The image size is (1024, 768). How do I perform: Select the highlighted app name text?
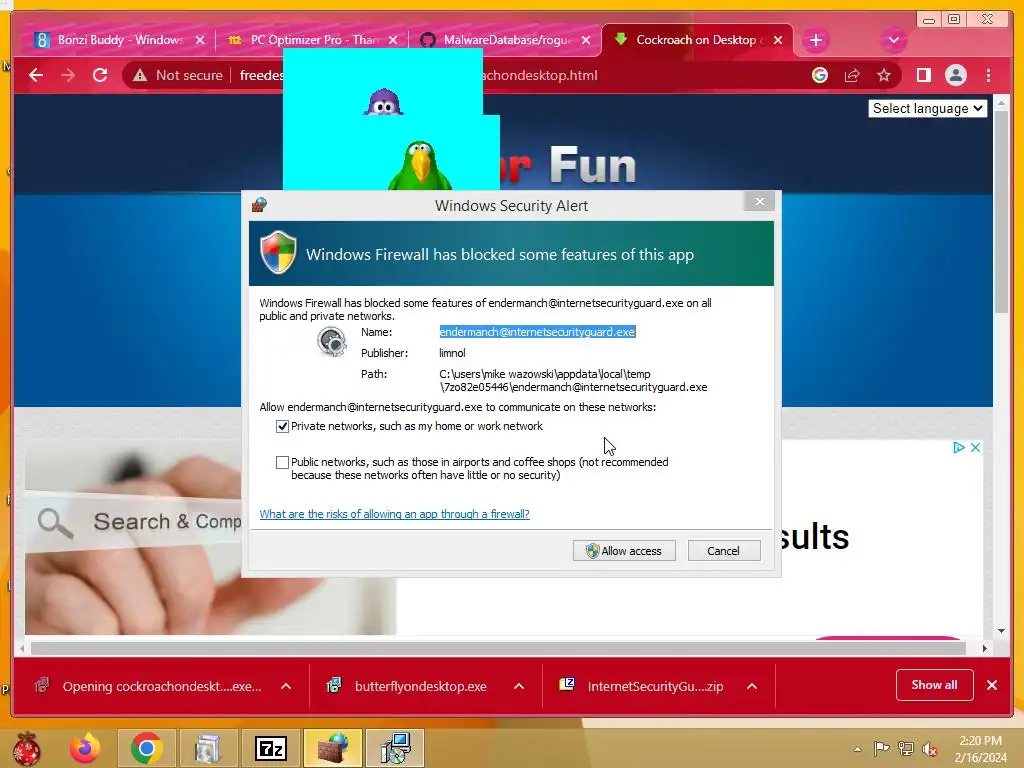pyautogui.click(x=537, y=332)
